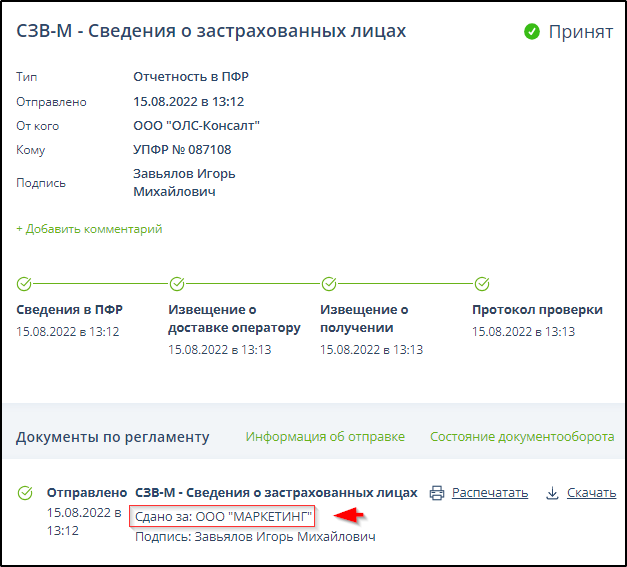Click the Сдано за: ООО "МАРКЕТИНГ" text
The width and height of the screenshot is (627, 567).
[x=223, y=517]
